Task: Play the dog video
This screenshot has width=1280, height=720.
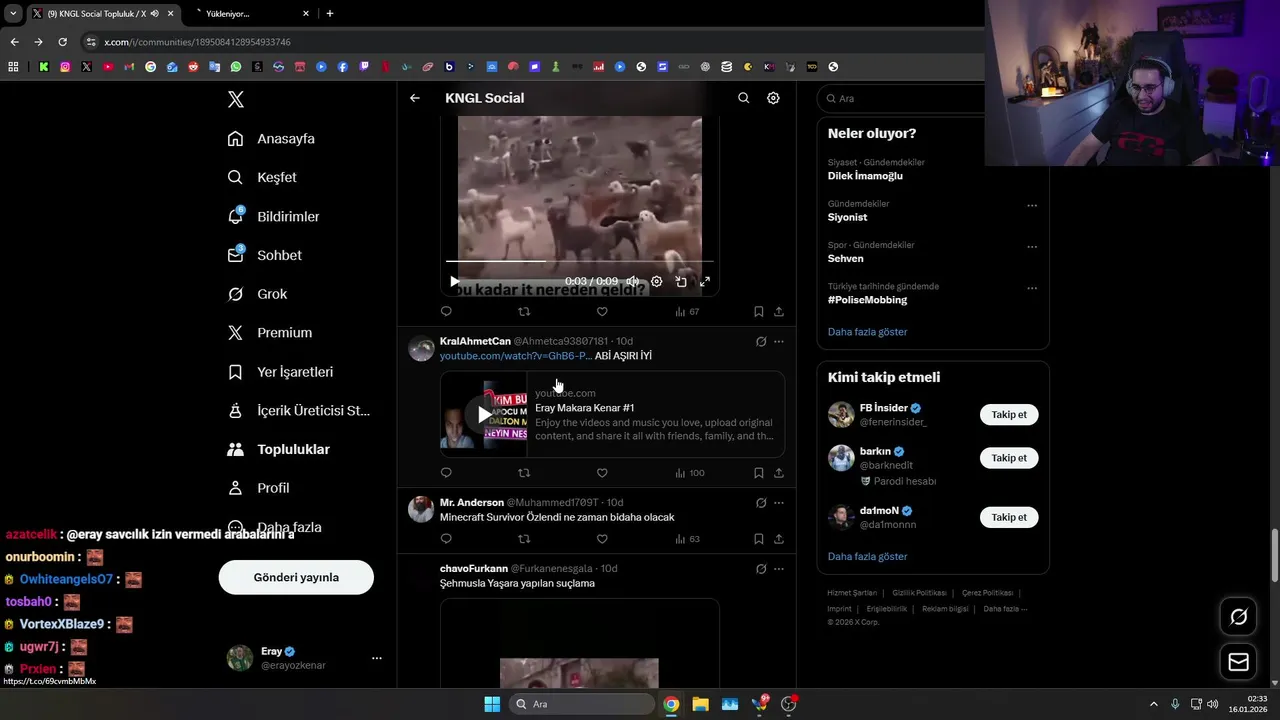Action: pos(455,282)
